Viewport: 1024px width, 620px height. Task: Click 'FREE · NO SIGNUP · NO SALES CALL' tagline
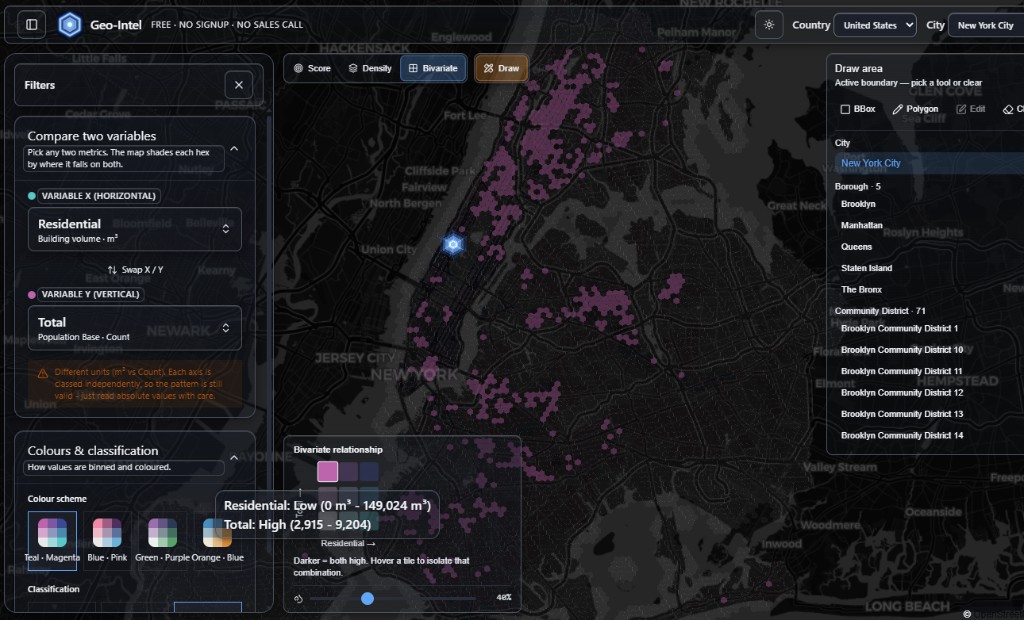(x=227, y=25)
